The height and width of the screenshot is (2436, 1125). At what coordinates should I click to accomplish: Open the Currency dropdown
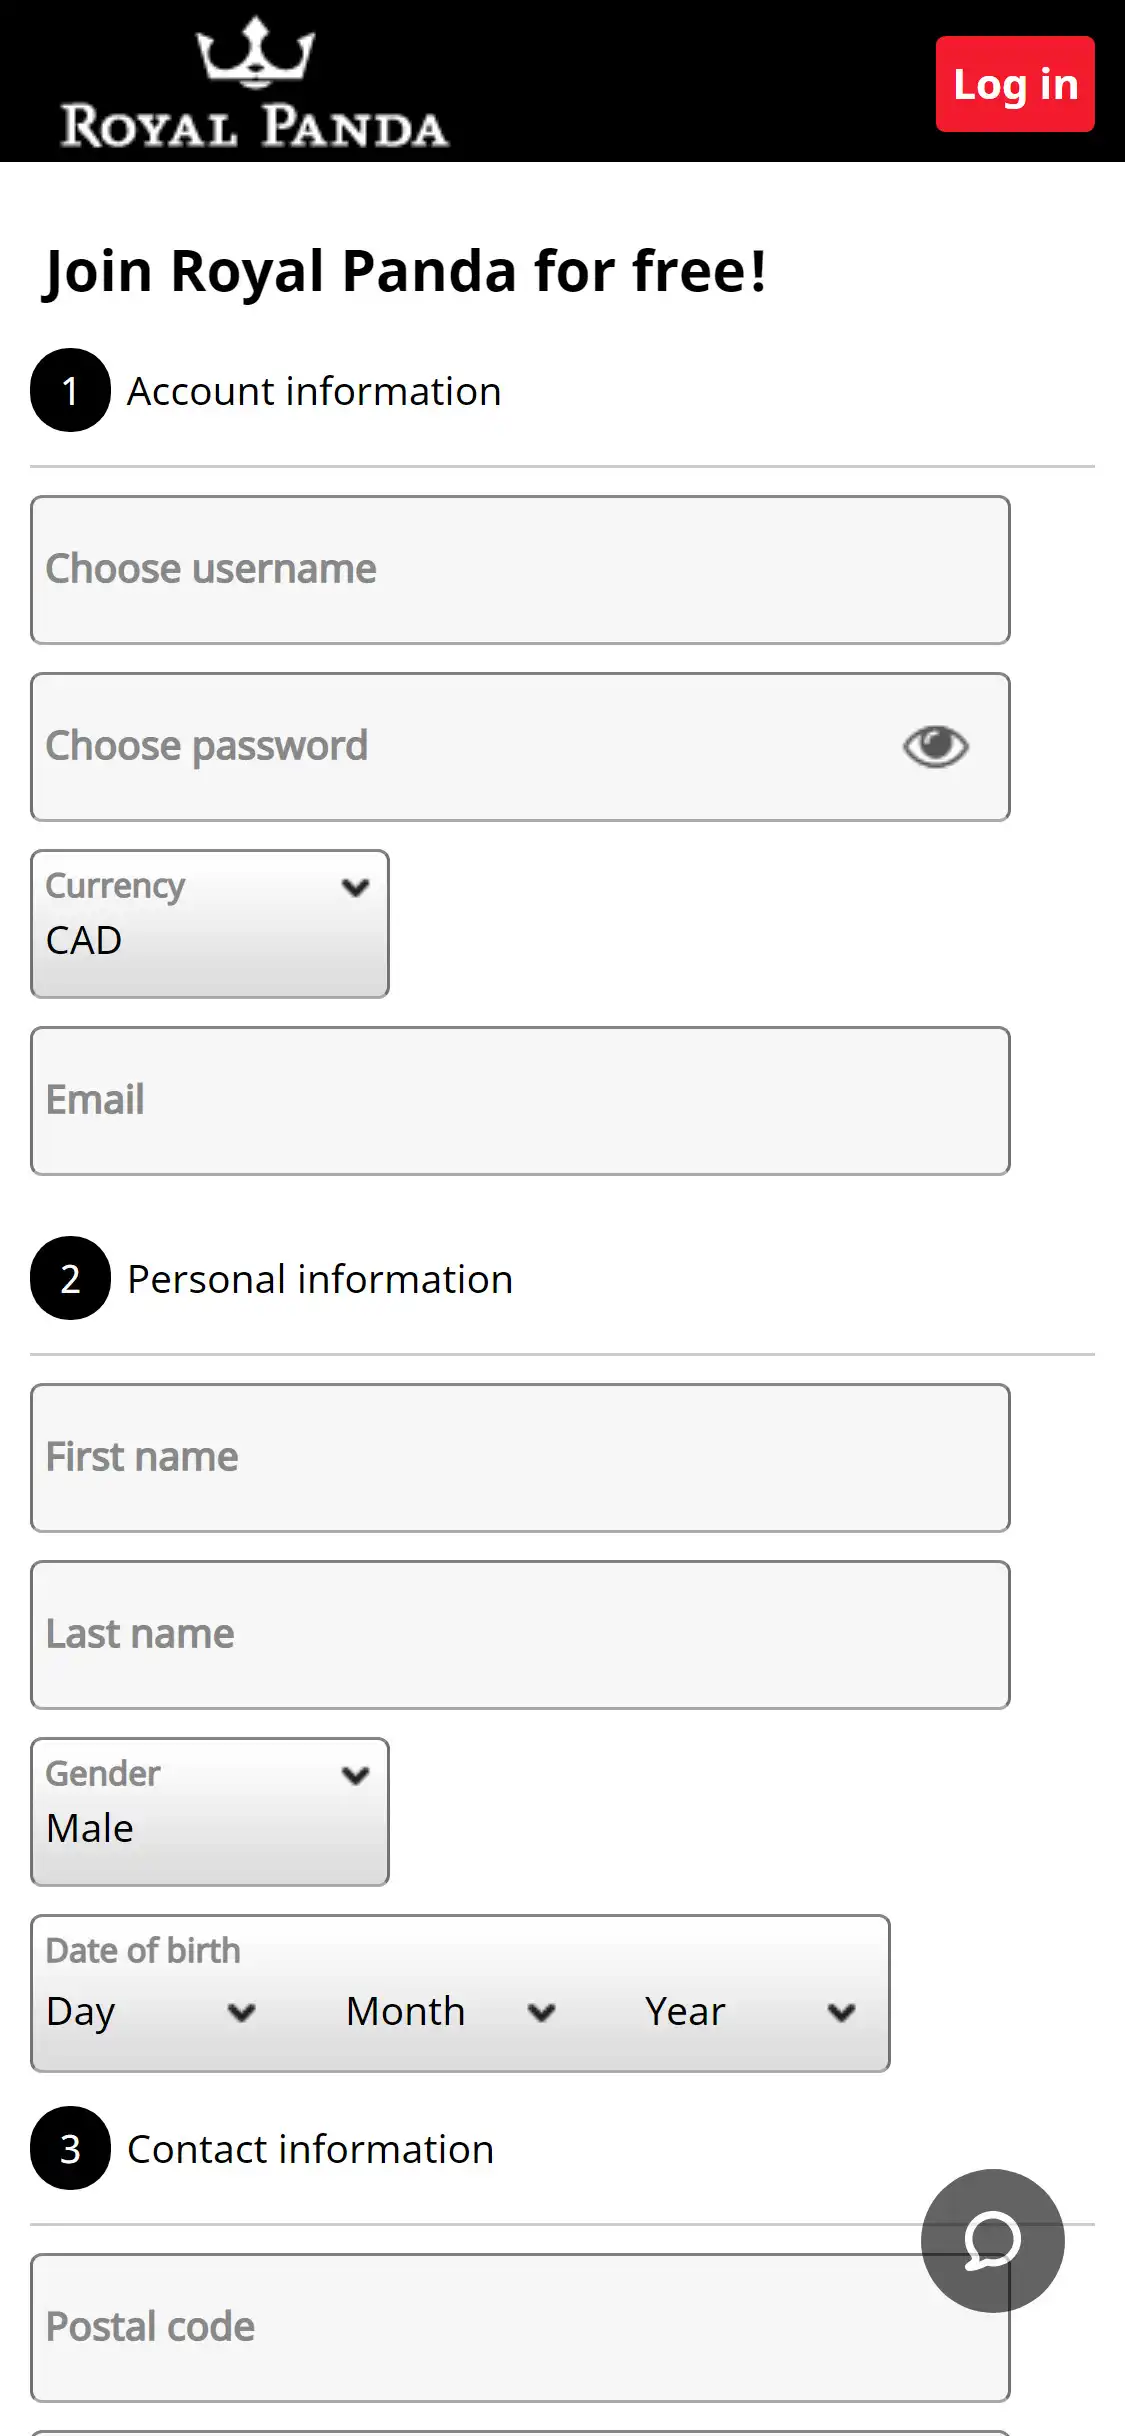click(x=210, y=924)
